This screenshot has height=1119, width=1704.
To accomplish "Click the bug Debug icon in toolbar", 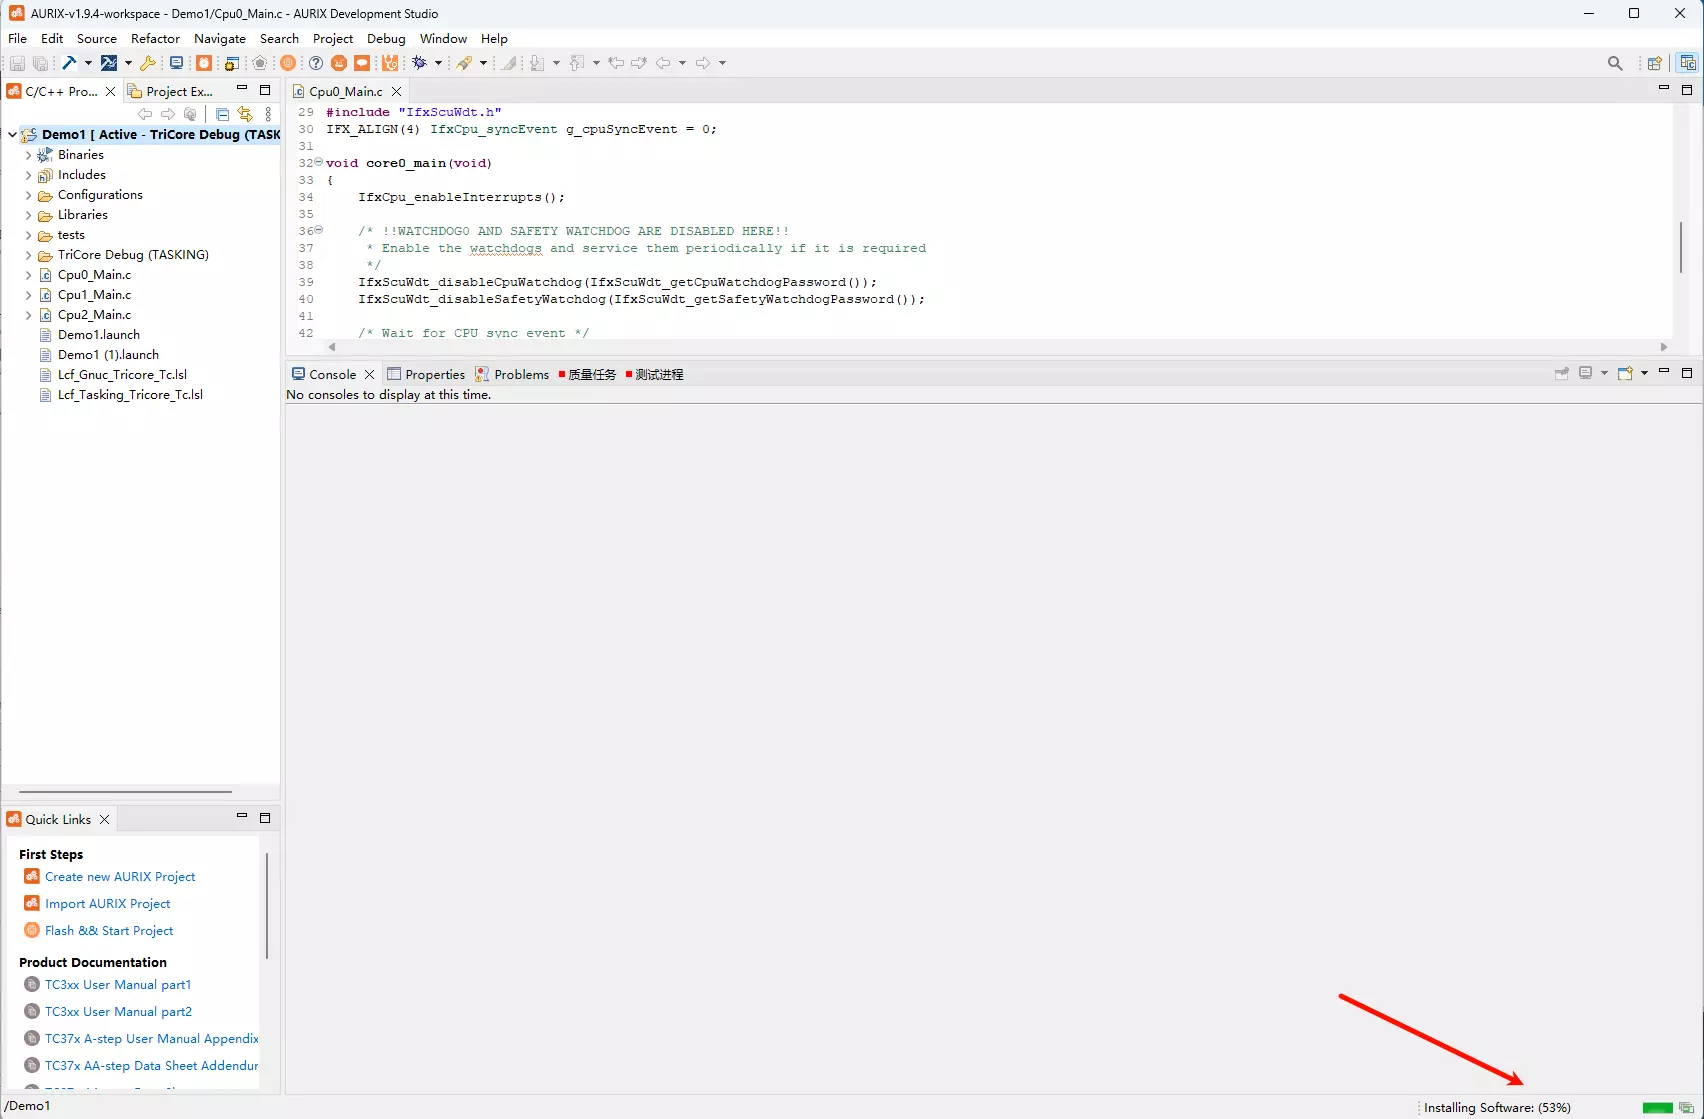I will tap(420, 63).
